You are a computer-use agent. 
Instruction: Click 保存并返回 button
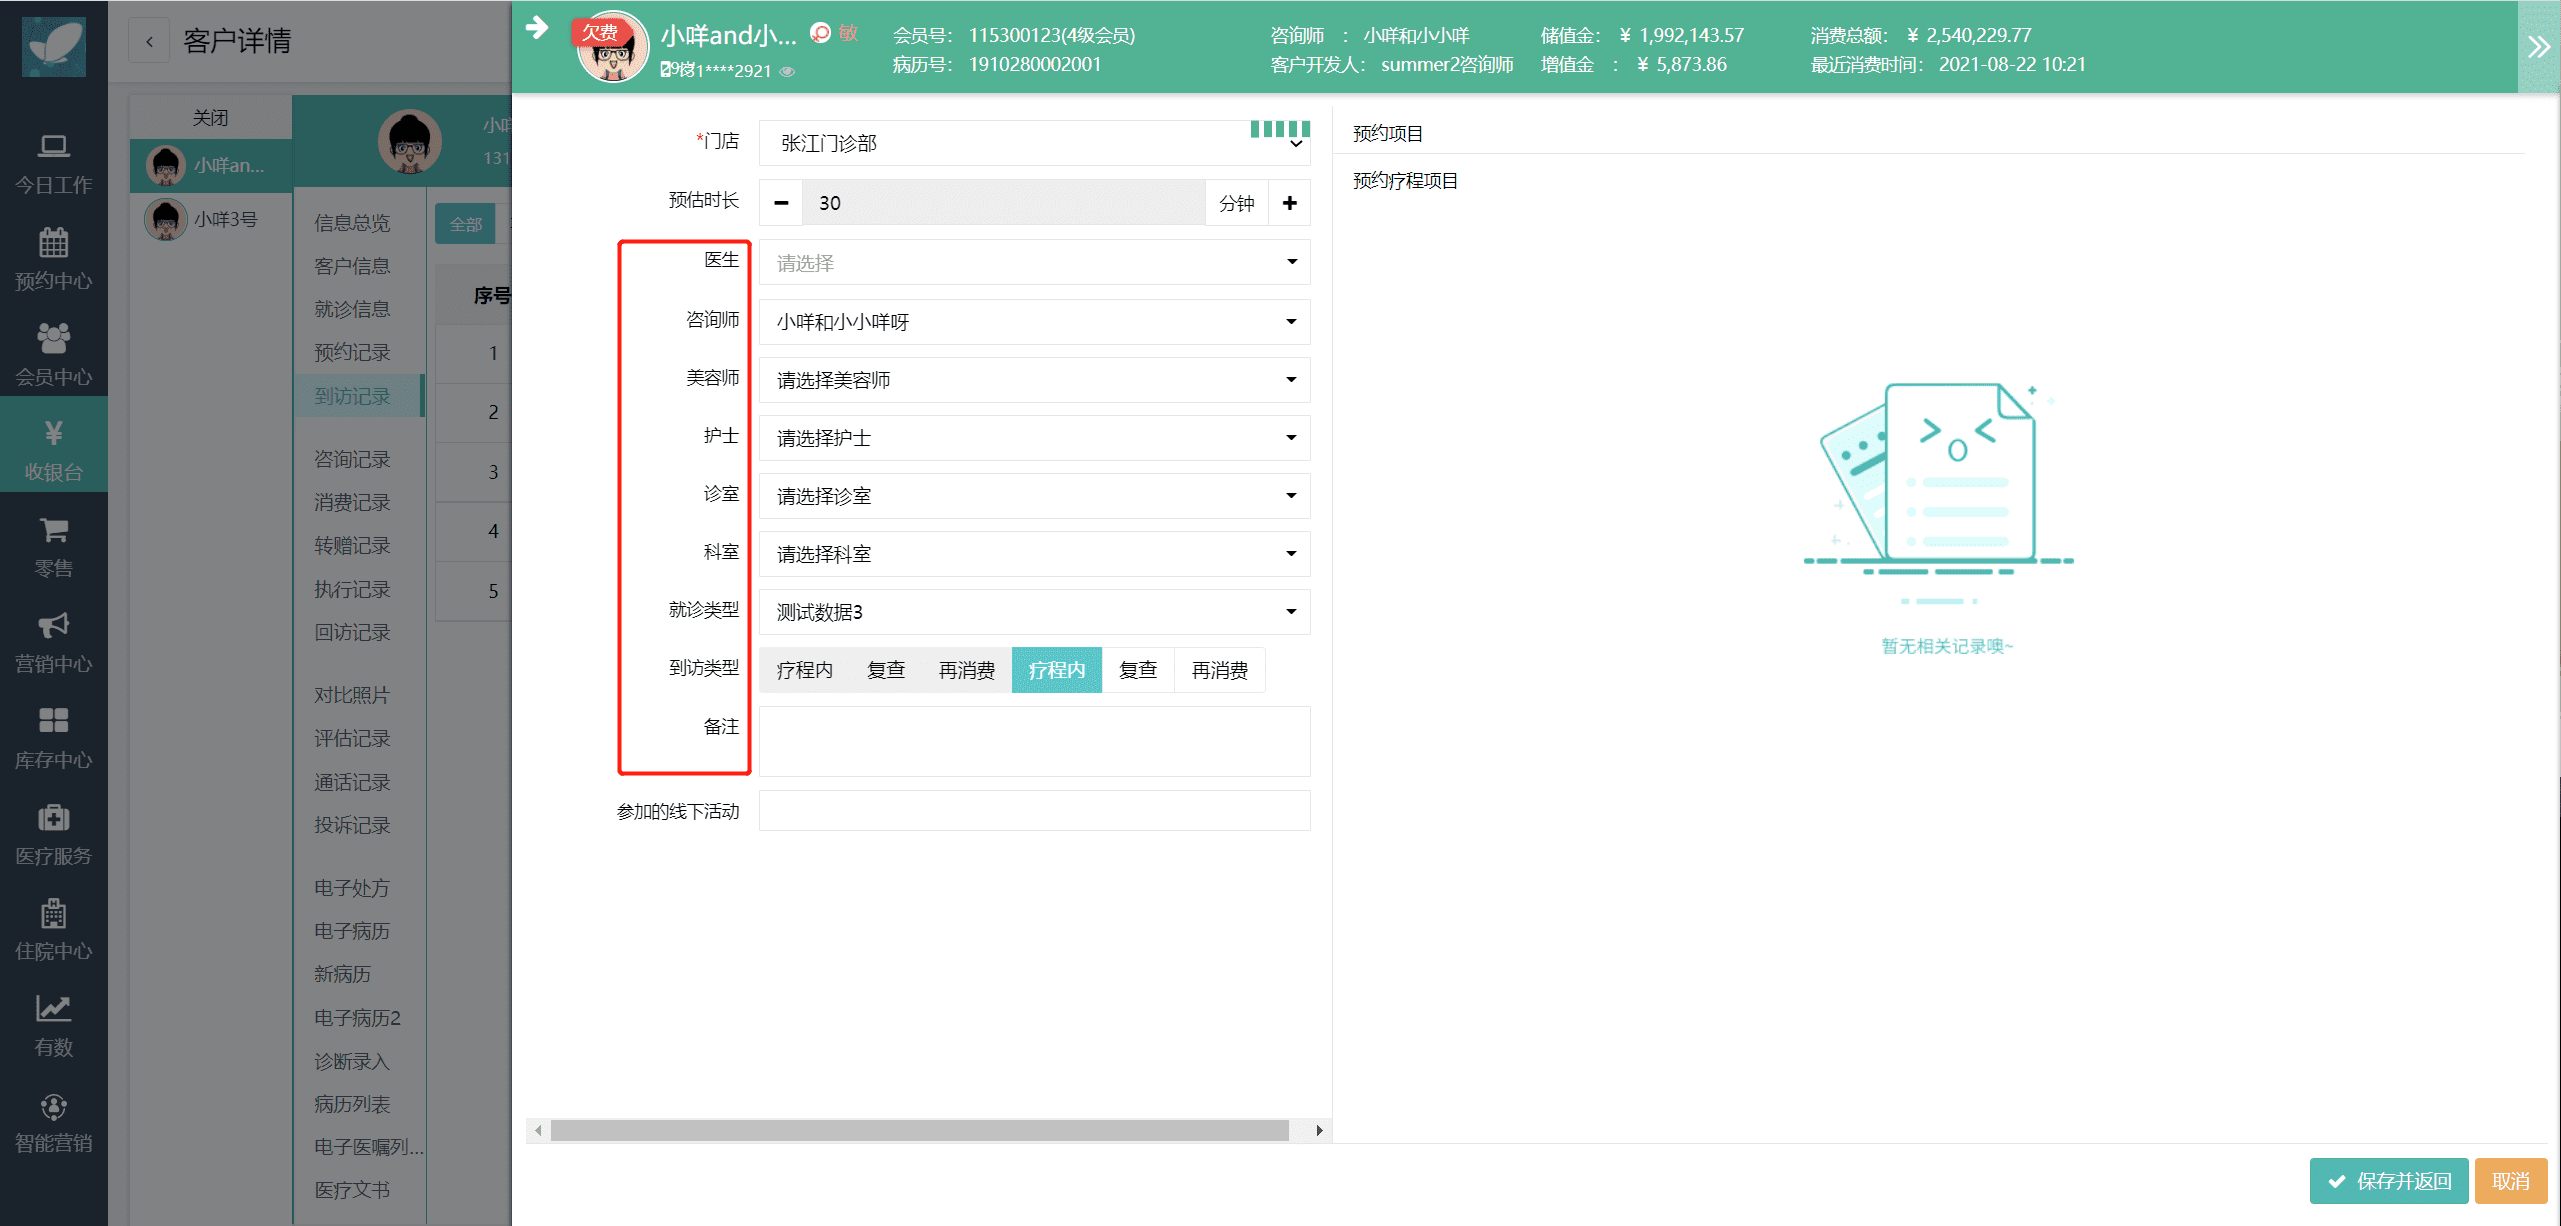[2388, 1181]
